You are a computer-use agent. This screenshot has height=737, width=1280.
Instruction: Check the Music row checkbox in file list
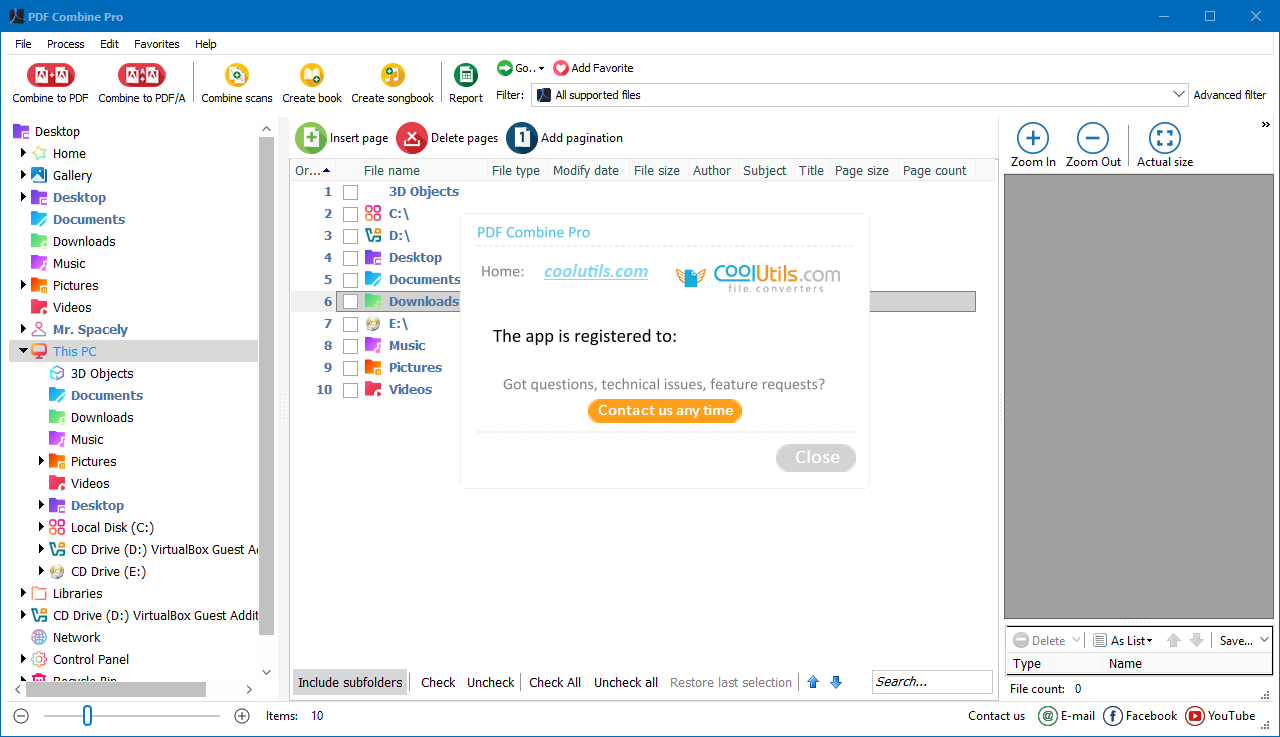coord(350,346)
